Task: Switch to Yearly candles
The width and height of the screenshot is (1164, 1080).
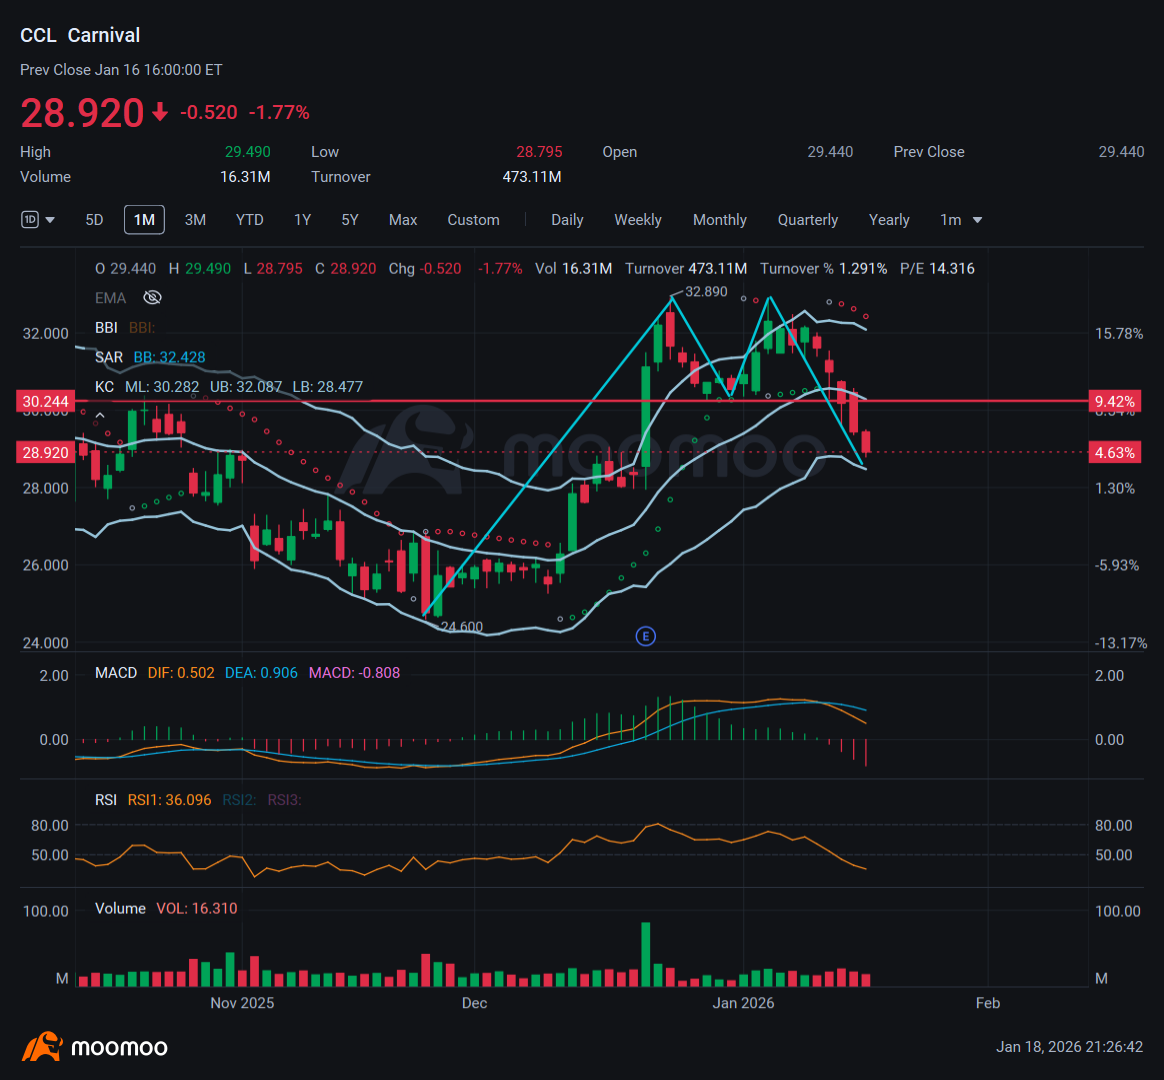Action: [889, 220]
